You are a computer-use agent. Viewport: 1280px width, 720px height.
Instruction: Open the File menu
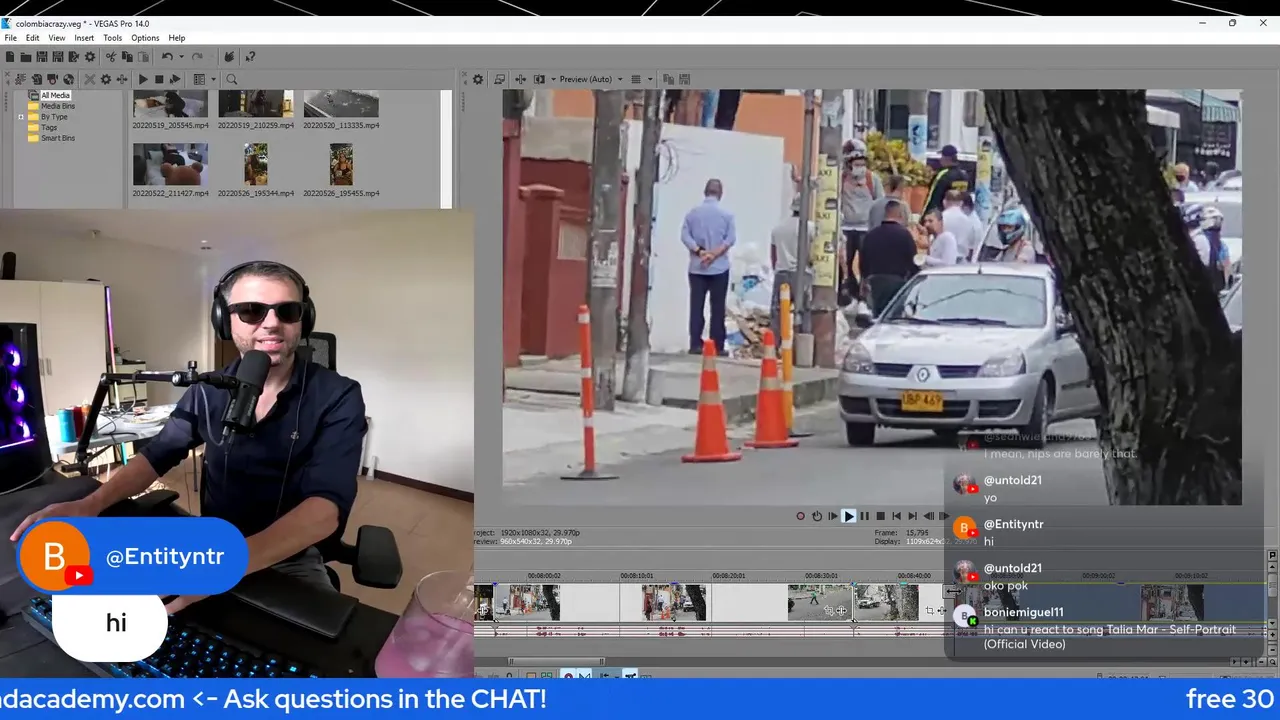[x=10, y=38]
